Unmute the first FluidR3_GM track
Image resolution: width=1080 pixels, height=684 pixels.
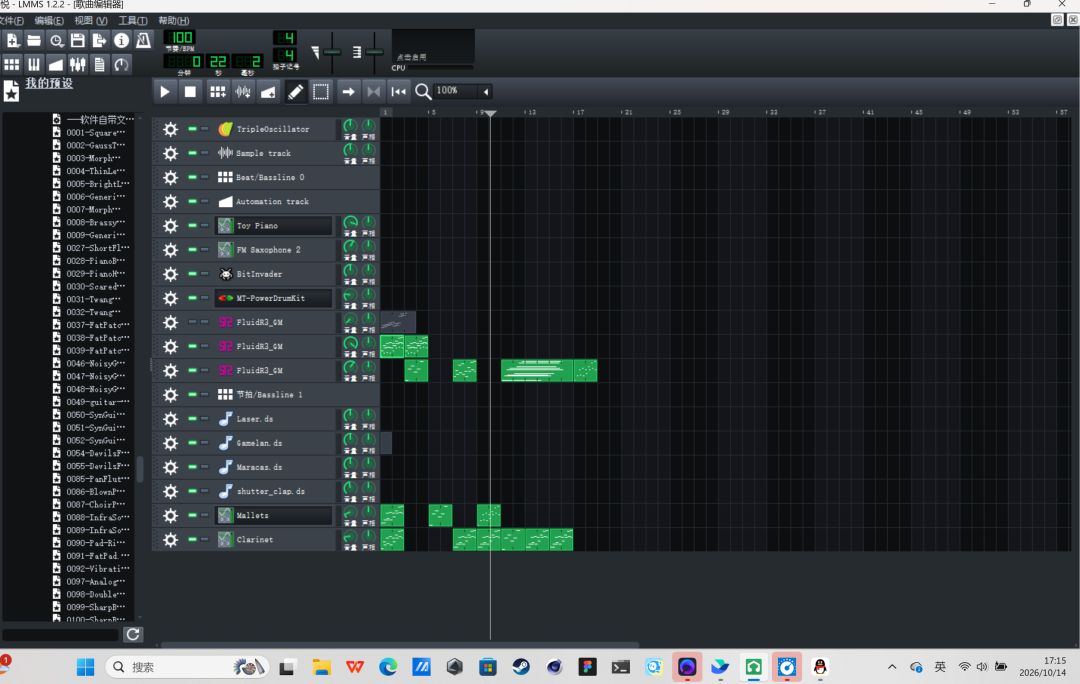point(193,322)
